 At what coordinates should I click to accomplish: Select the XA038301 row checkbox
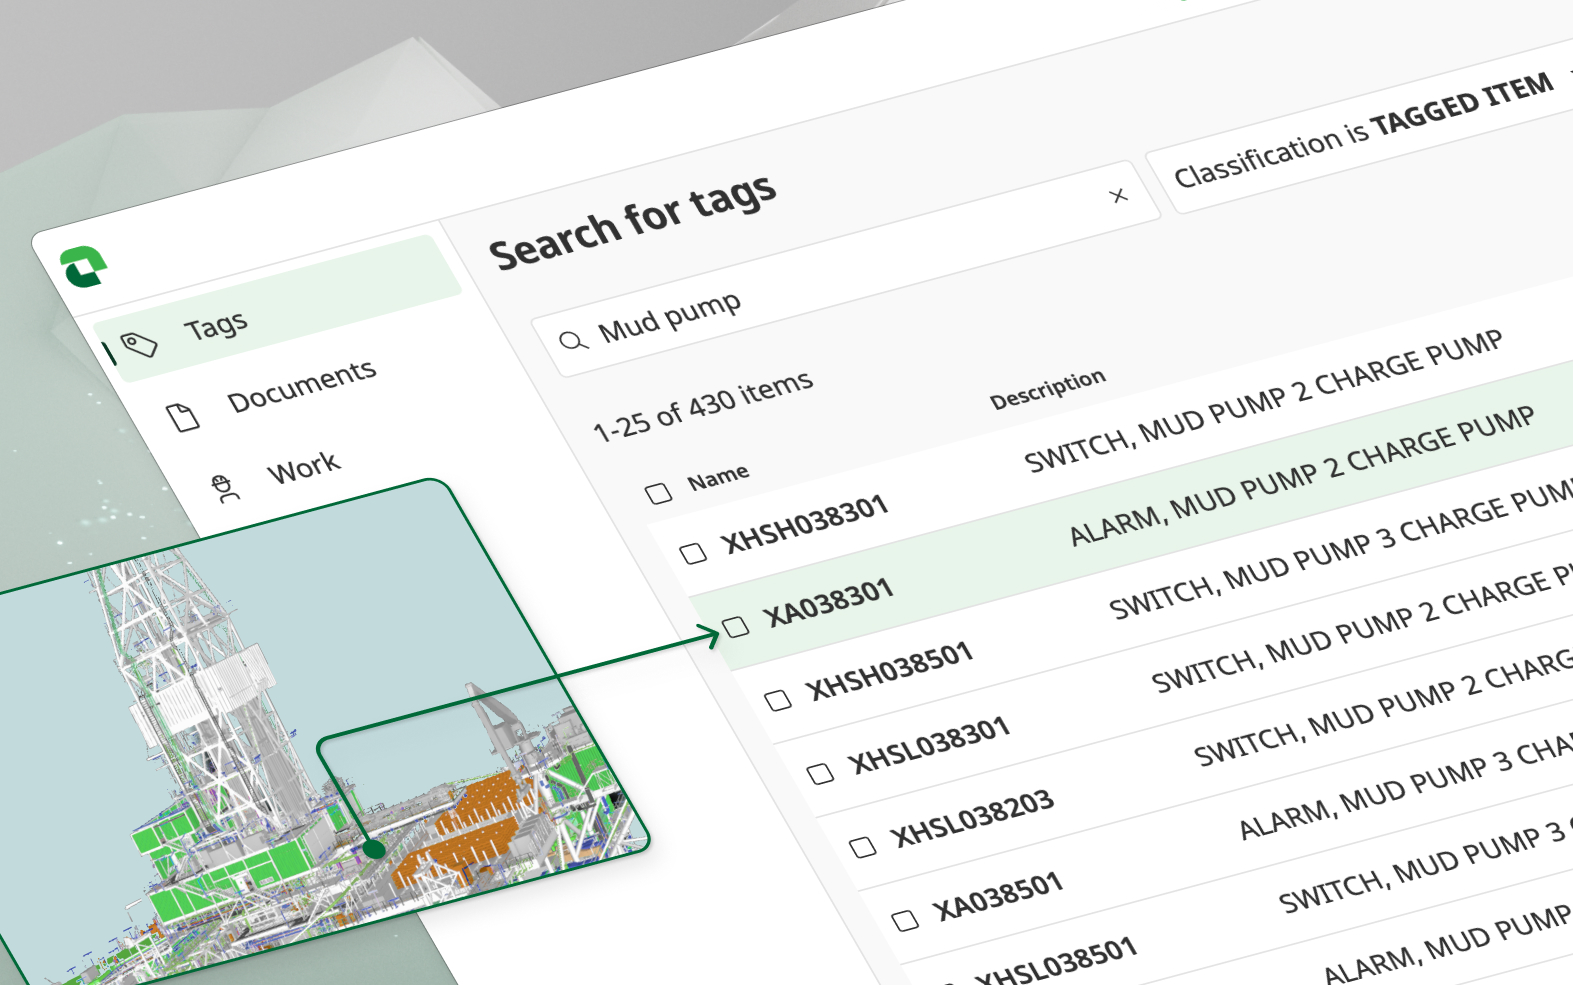pos(736,627)
